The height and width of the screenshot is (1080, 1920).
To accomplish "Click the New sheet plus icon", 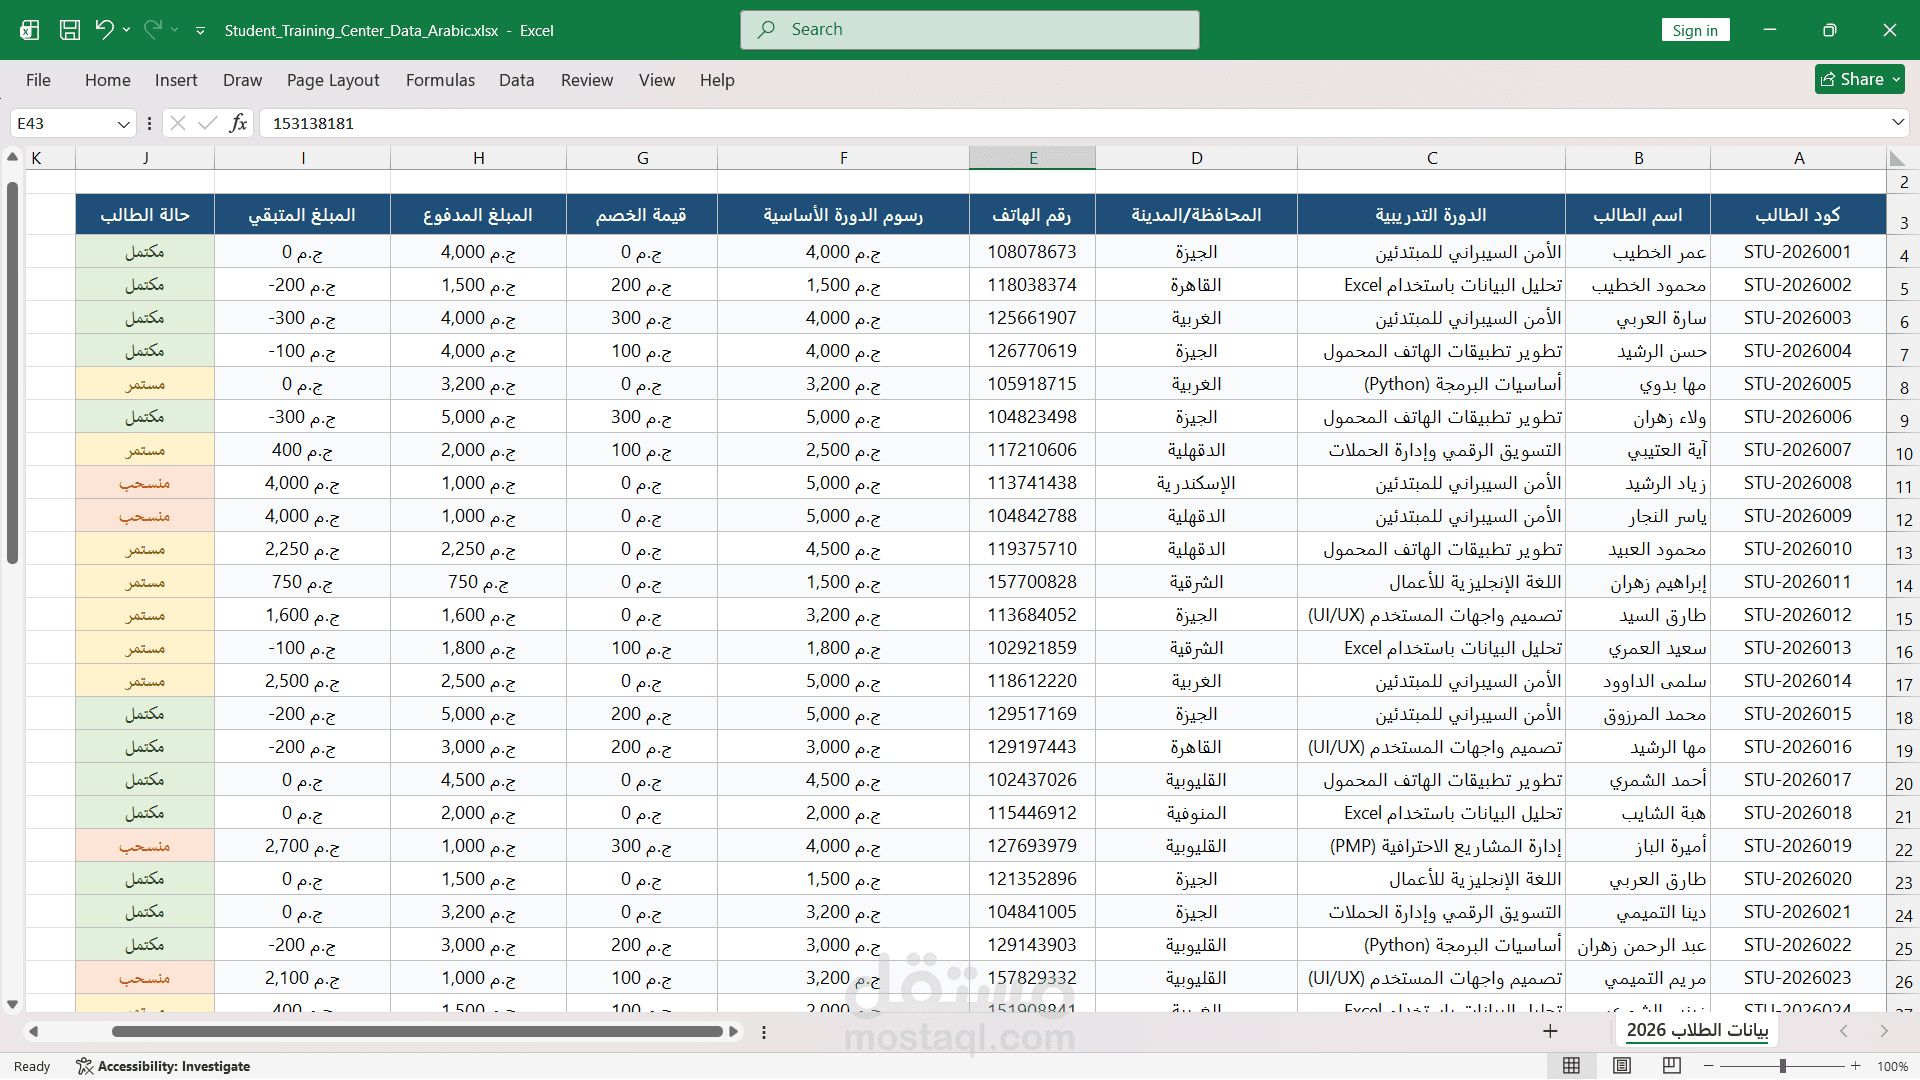I will point(1550,1031).
